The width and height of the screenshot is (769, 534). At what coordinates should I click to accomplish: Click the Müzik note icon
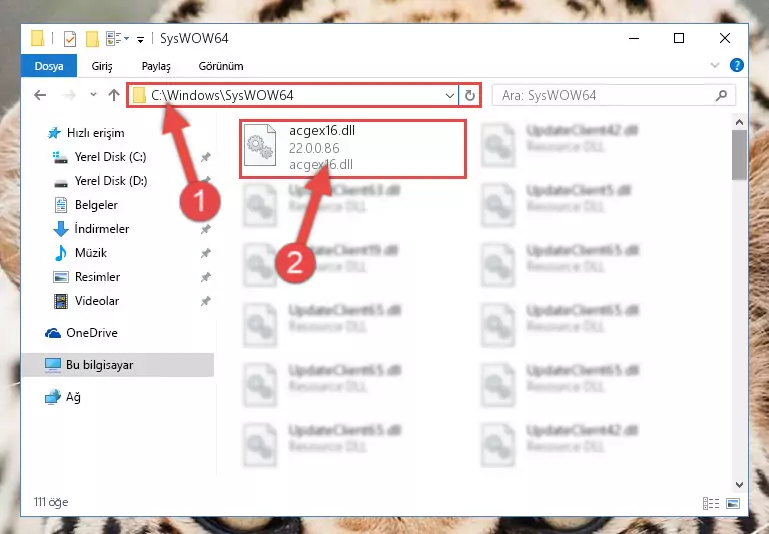tap(61, 253)
